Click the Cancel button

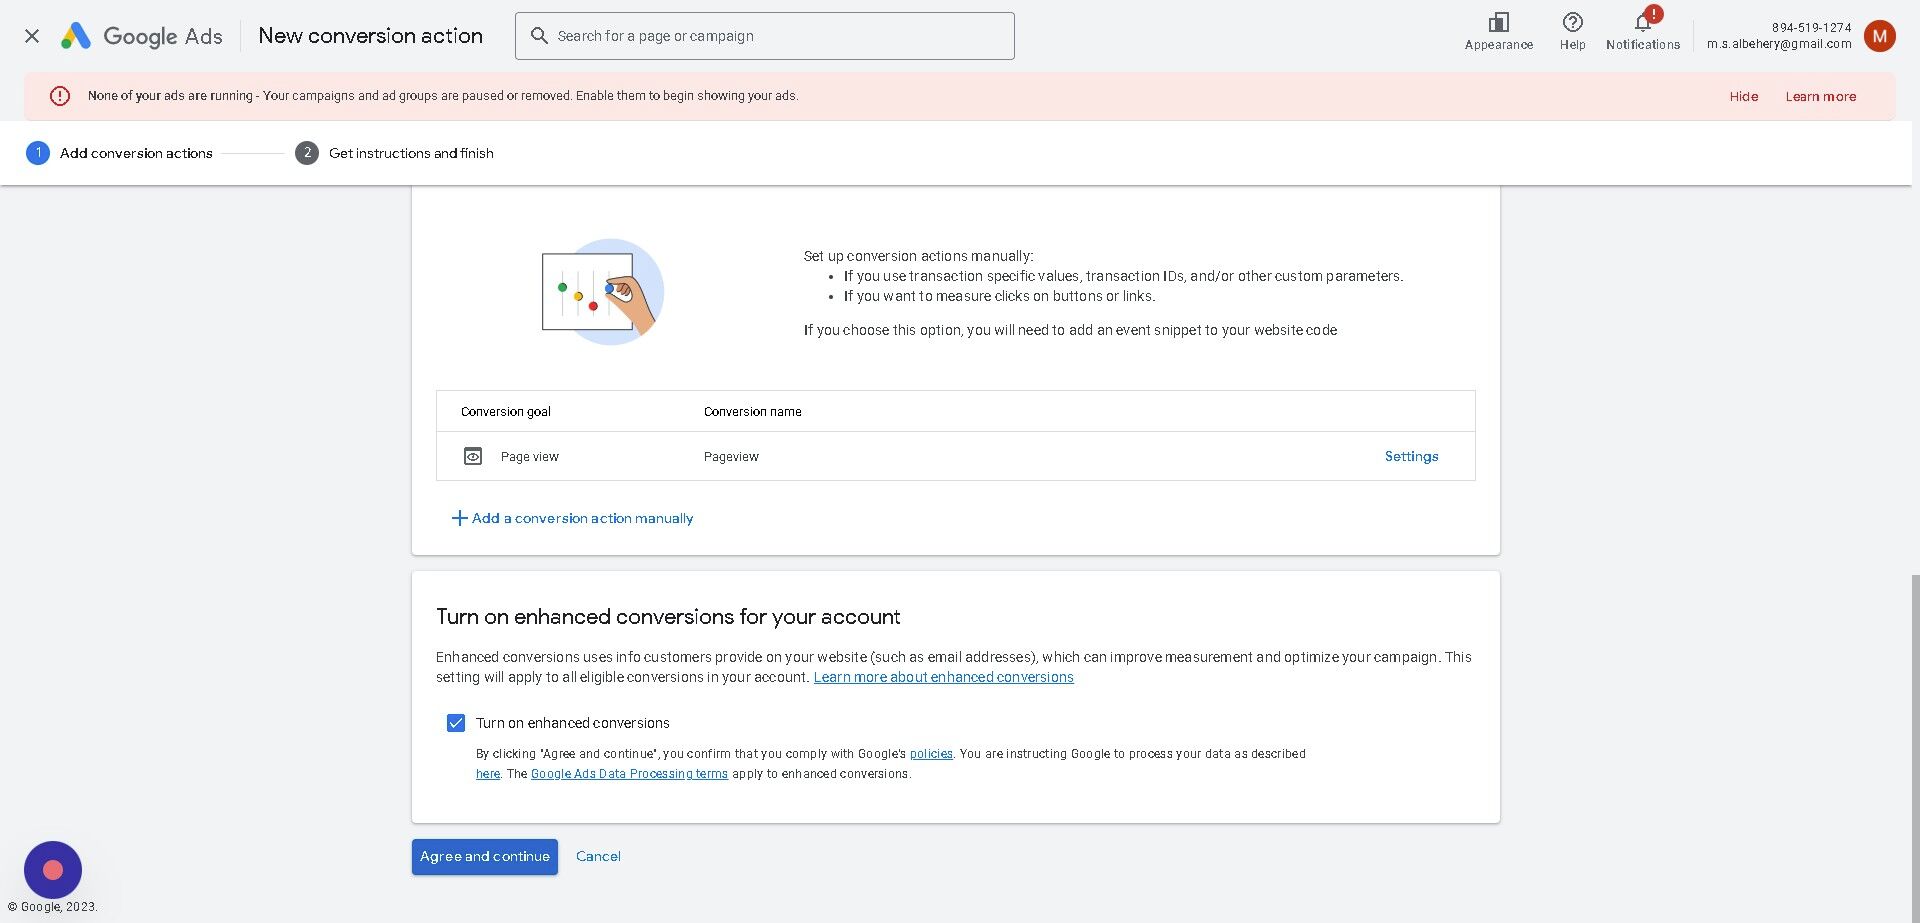598,857
